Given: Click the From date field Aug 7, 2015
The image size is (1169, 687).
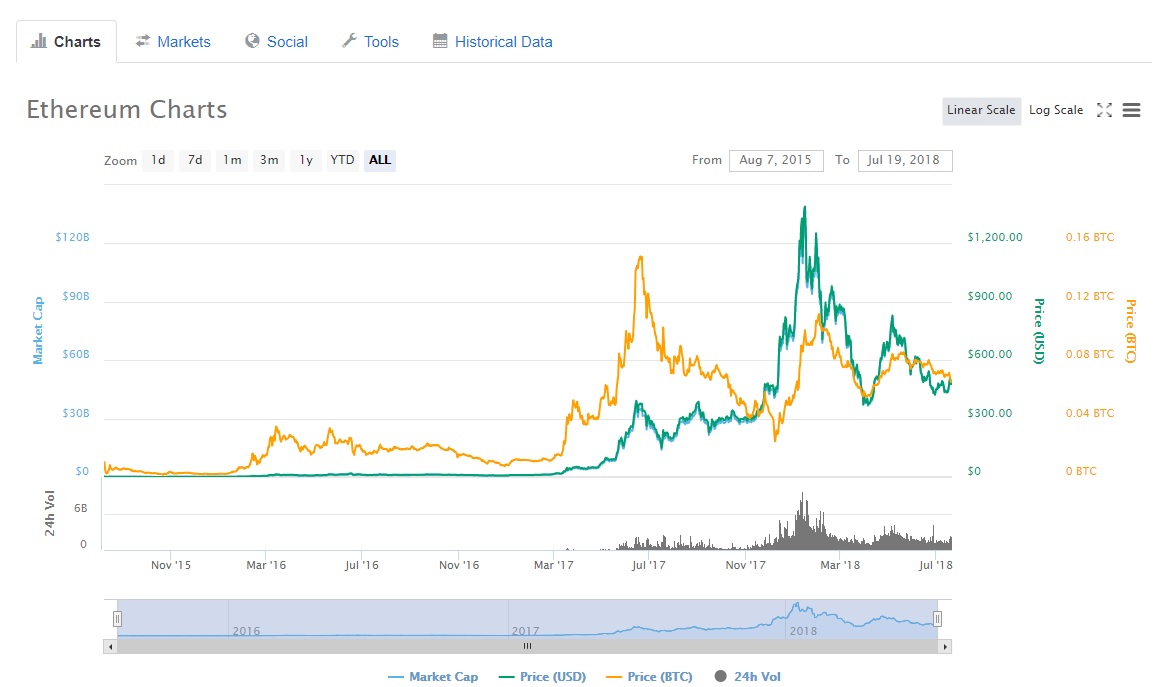Looking at the screenshot, I should click(775, 160).
